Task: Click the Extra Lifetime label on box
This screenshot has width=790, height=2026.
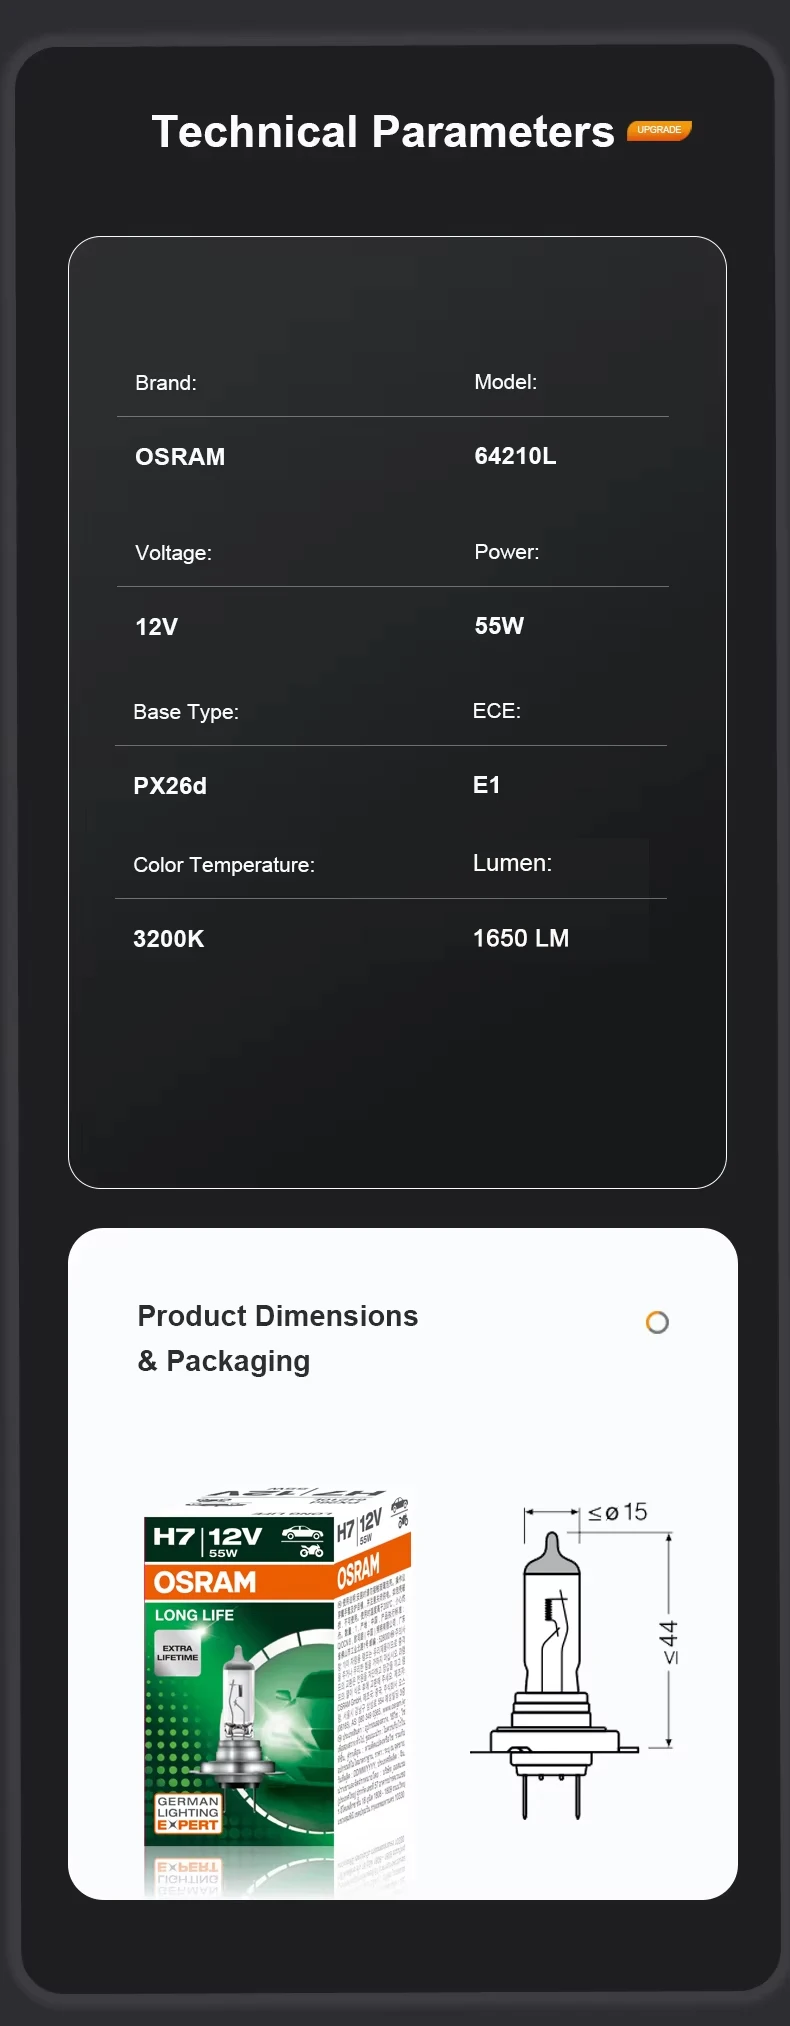Action: [x=177, y=1652]
